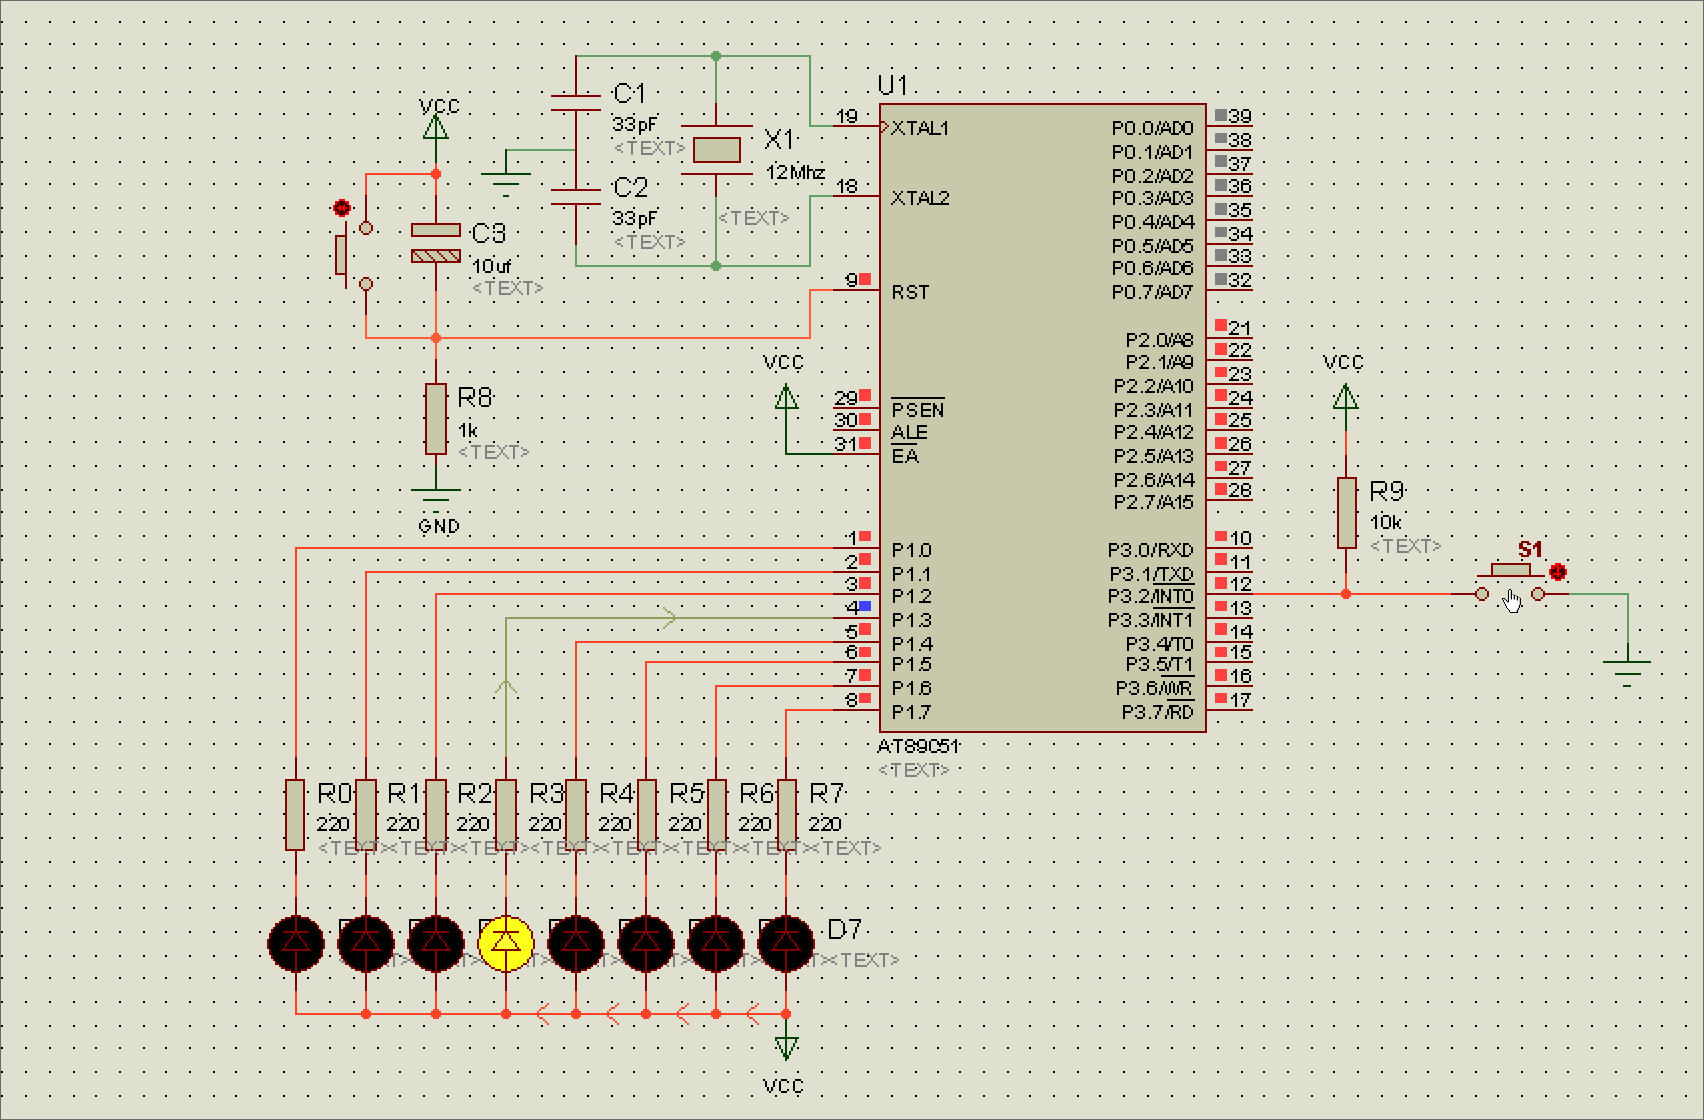The height and width of the screenshot is (1120, 1704).
Task: Click the P1.3 pin label
Action: point(911,620)
